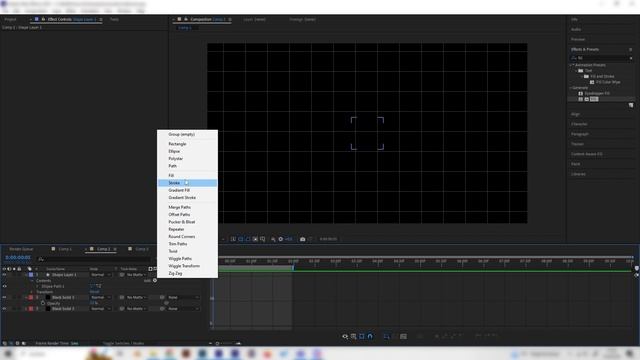Toggle the Opacity stopwatch
This screenshot has width=640, height=360.
click(x=43, y=303)
